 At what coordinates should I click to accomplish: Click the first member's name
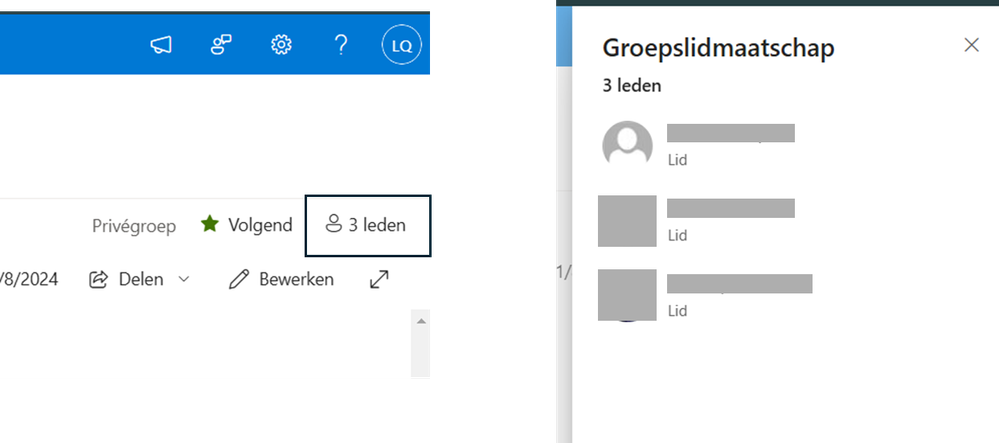[x=730, y=134]
